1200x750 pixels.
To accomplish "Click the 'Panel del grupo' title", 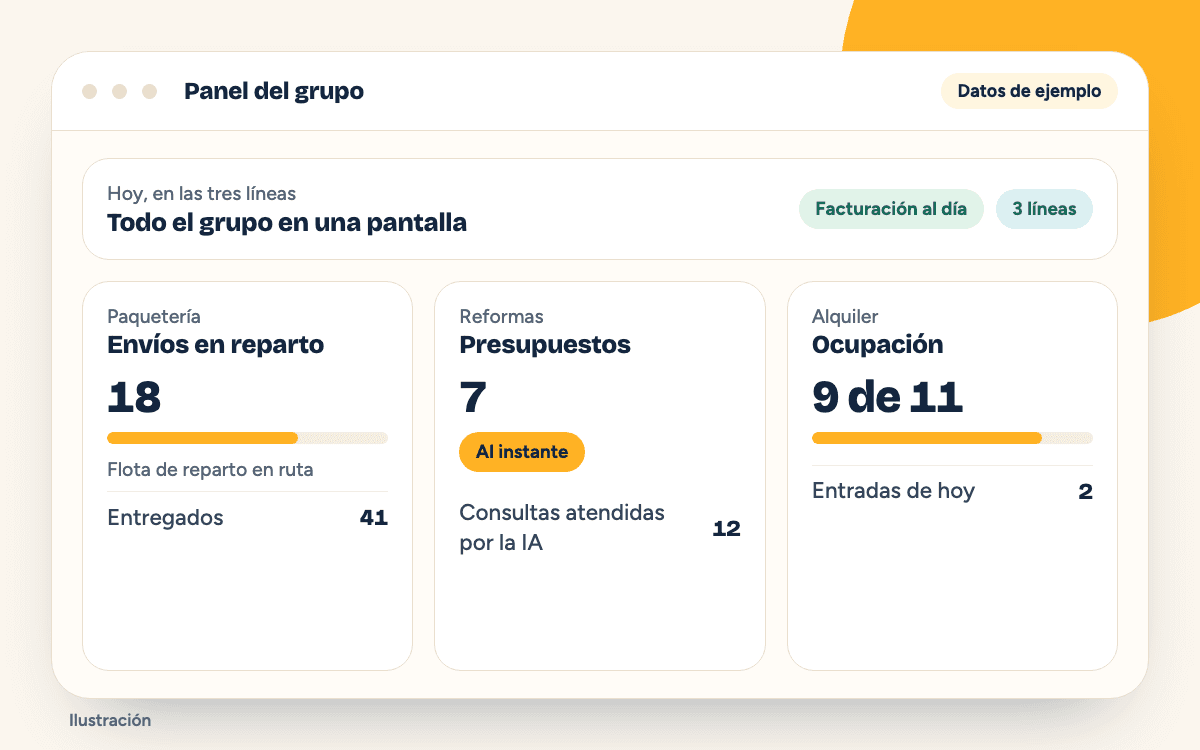I will [x=274, y=91].
